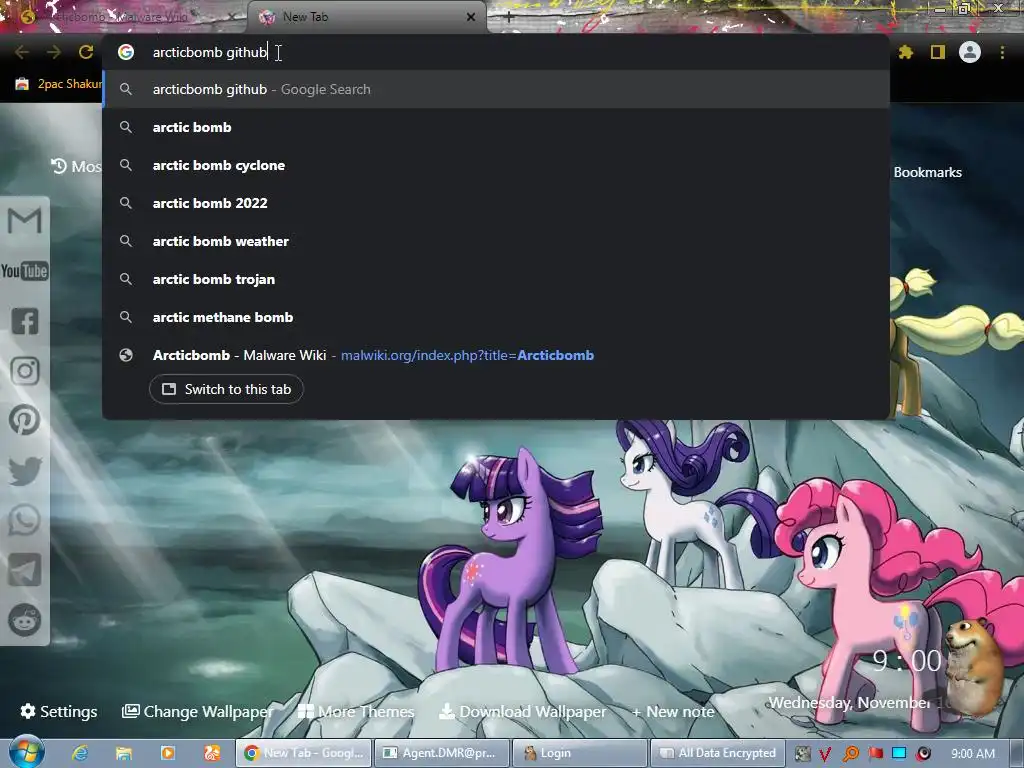Open More Themes
The height and width of the screenshot is (768, 1024).
point(356,711)
